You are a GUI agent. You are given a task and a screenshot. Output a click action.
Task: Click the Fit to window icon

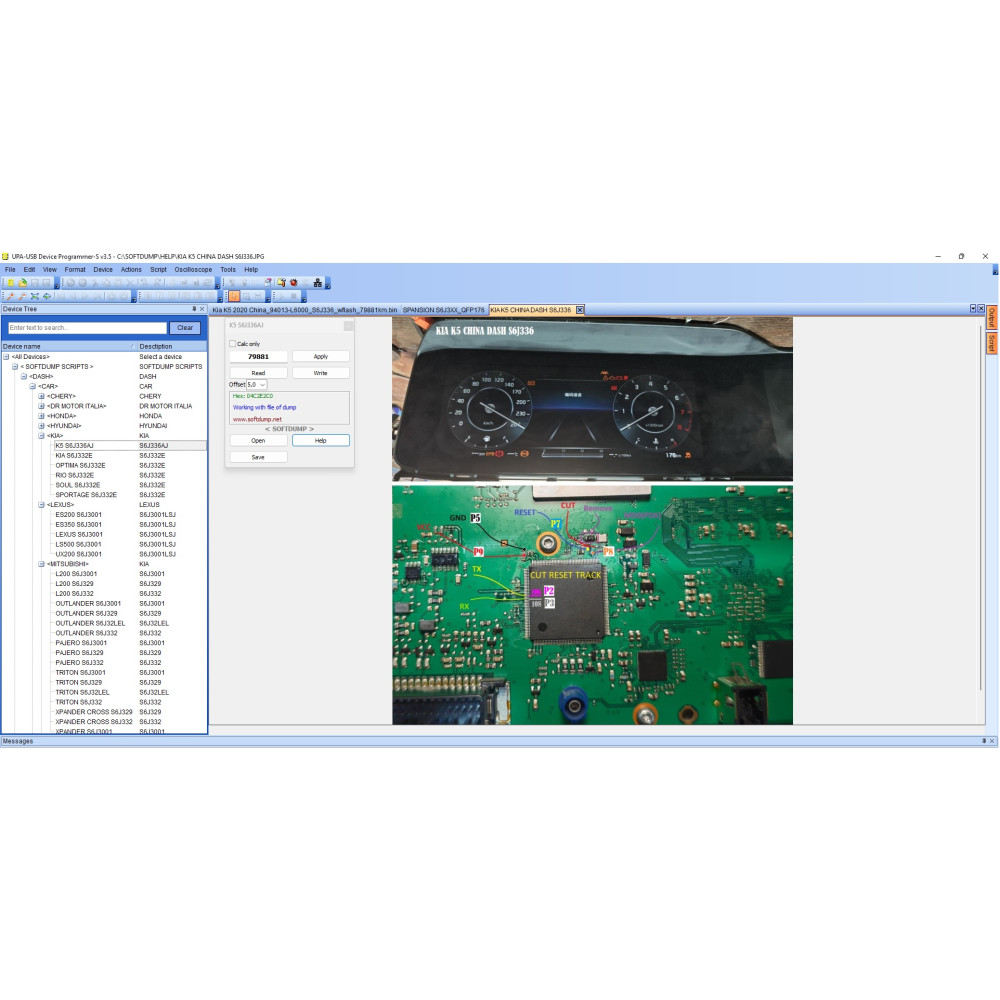point(35,296)
